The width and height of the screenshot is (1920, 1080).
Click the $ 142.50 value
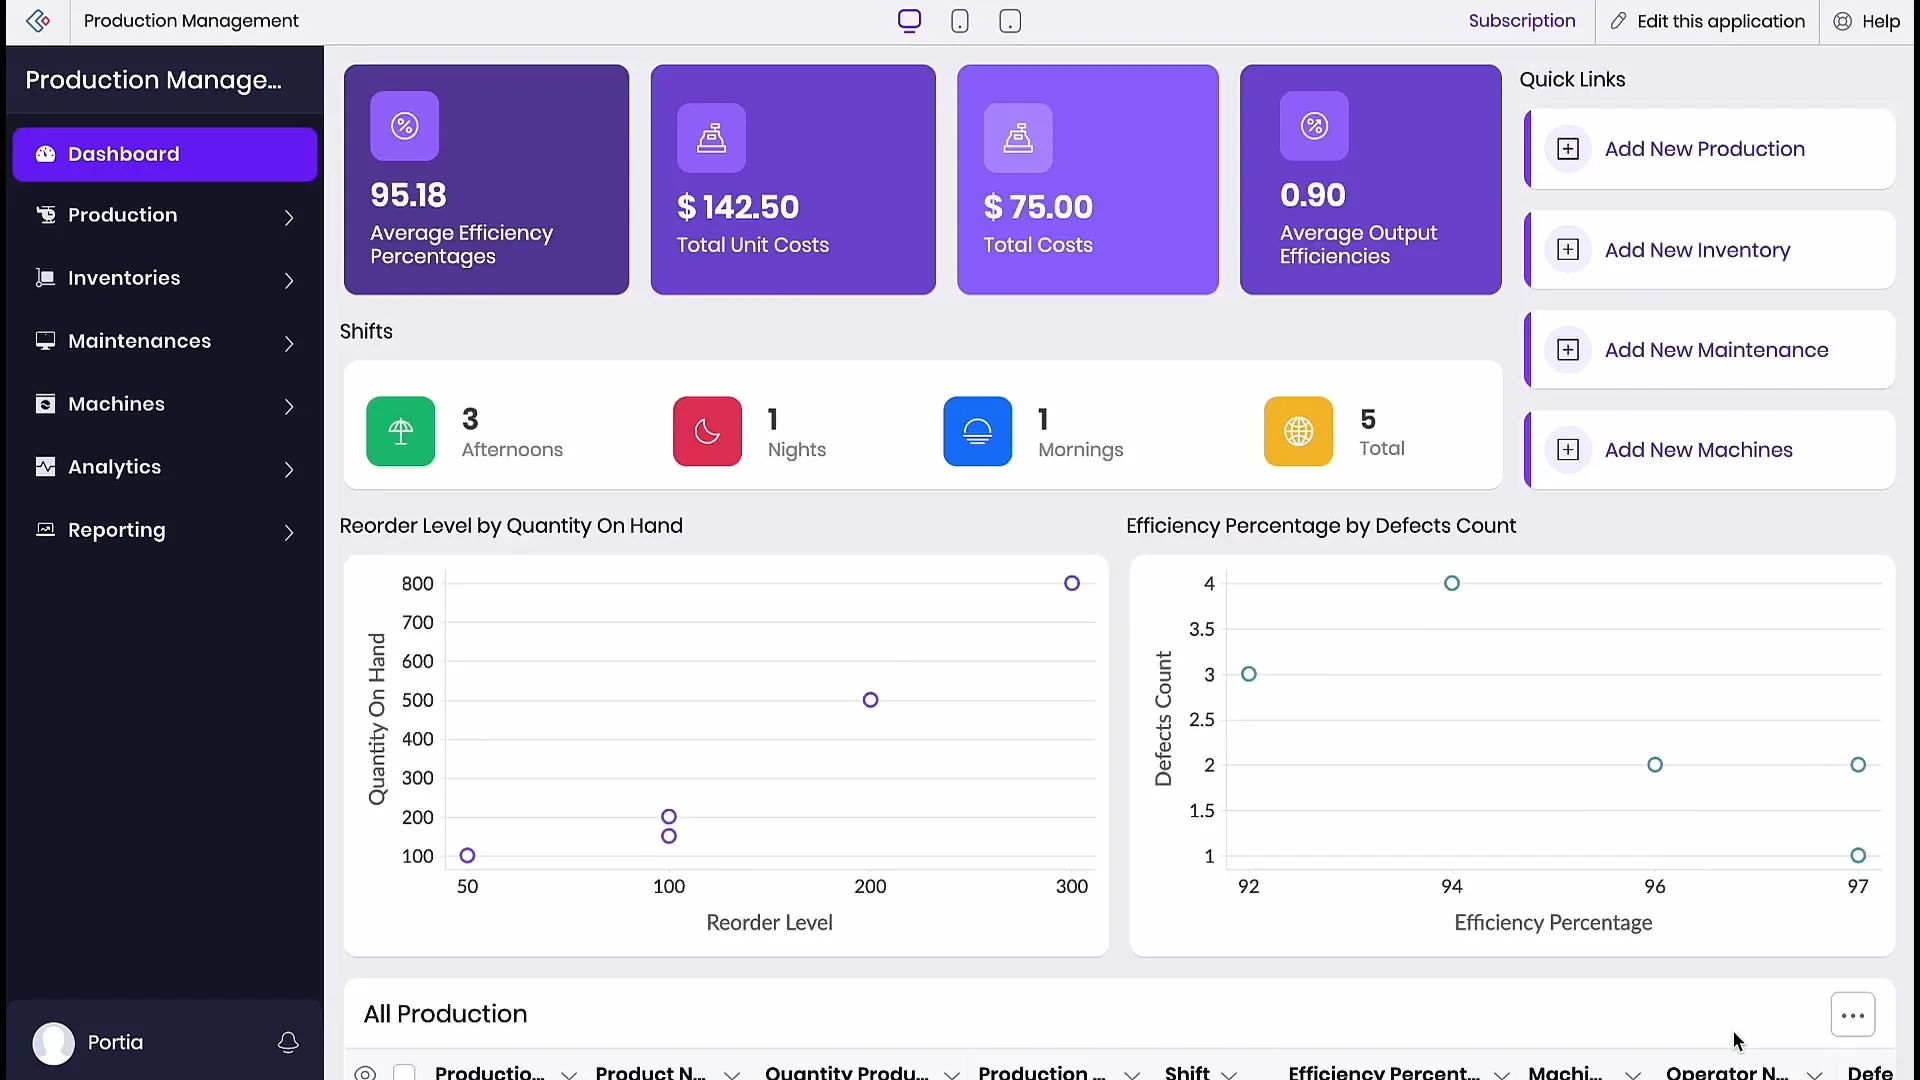(738, 207)
